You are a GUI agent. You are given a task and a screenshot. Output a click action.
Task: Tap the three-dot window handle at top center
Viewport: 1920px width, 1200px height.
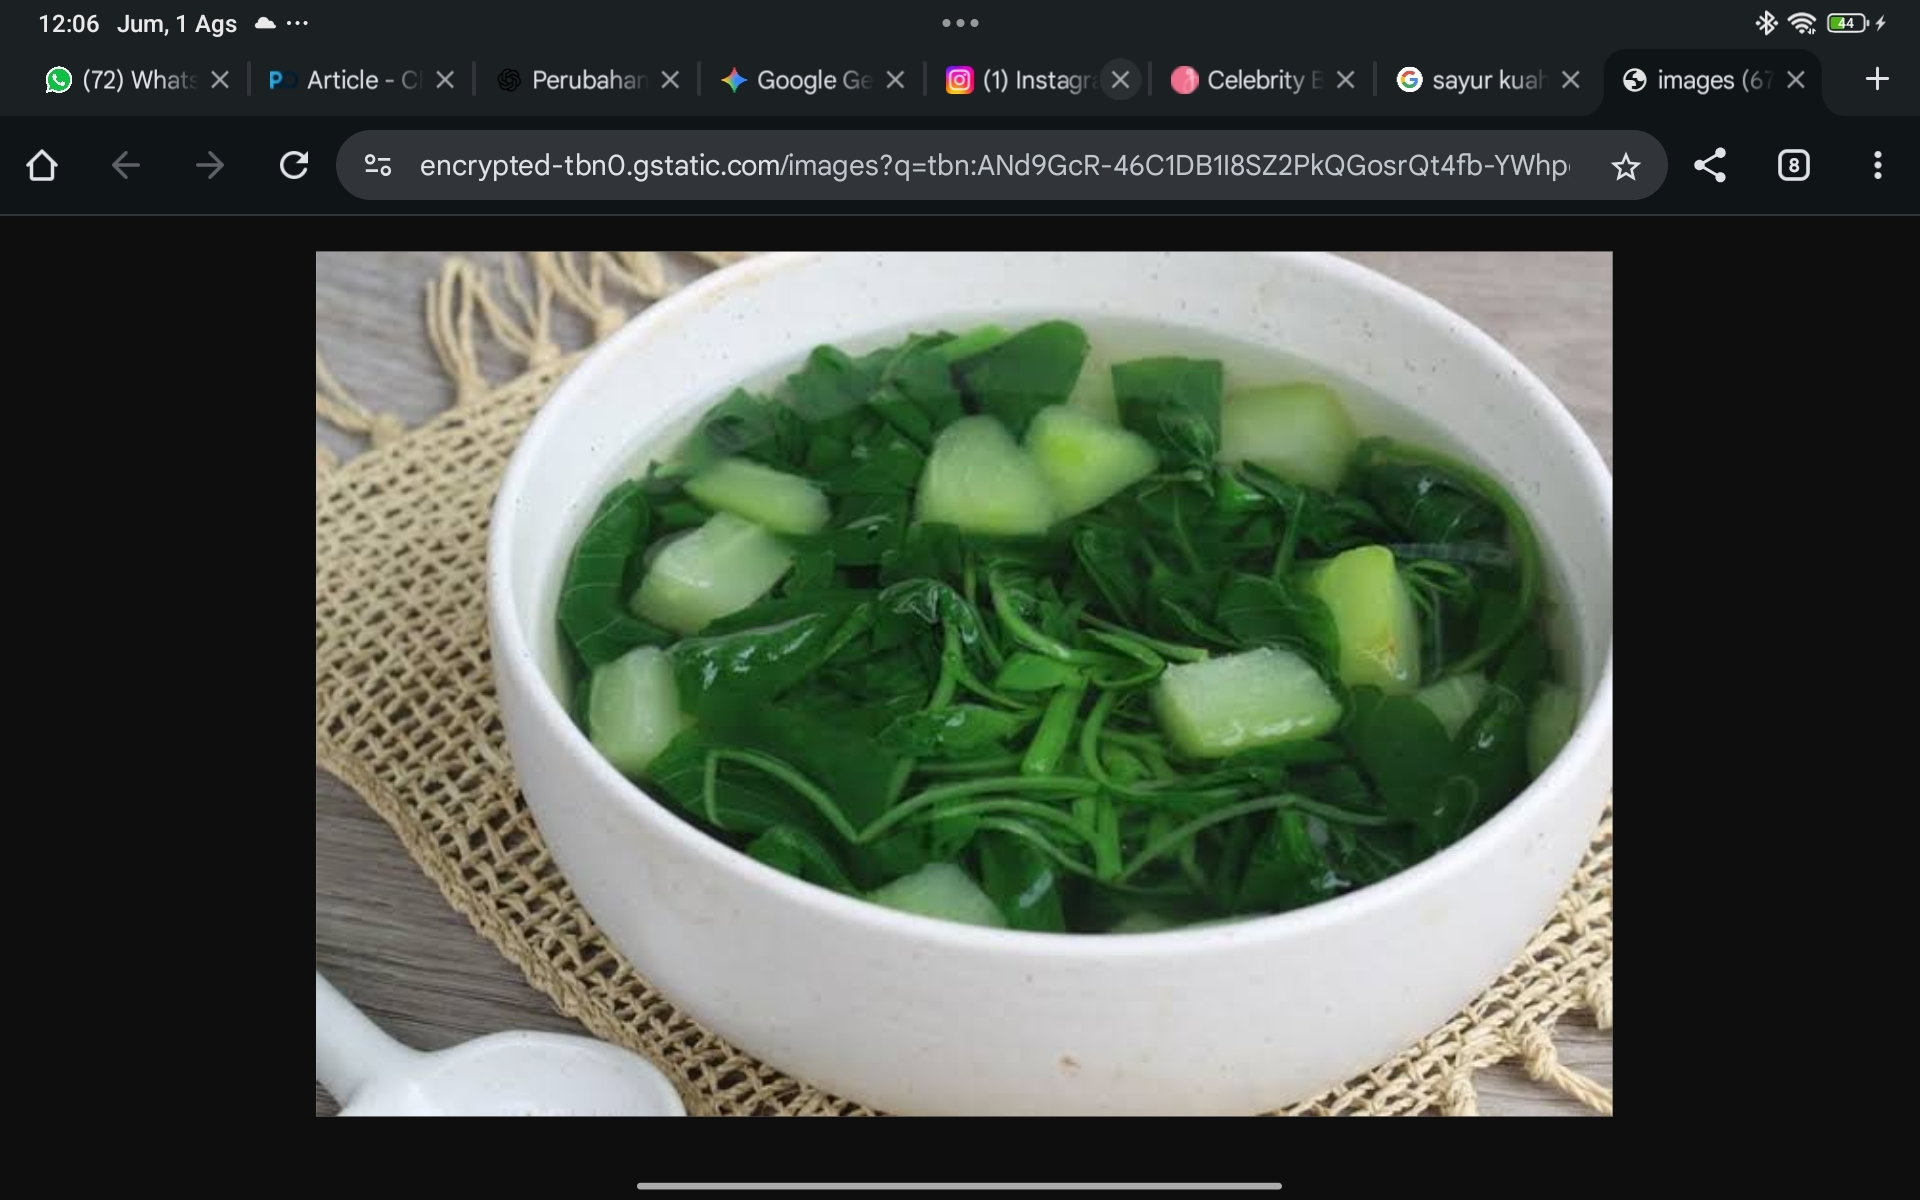[960, 23]
